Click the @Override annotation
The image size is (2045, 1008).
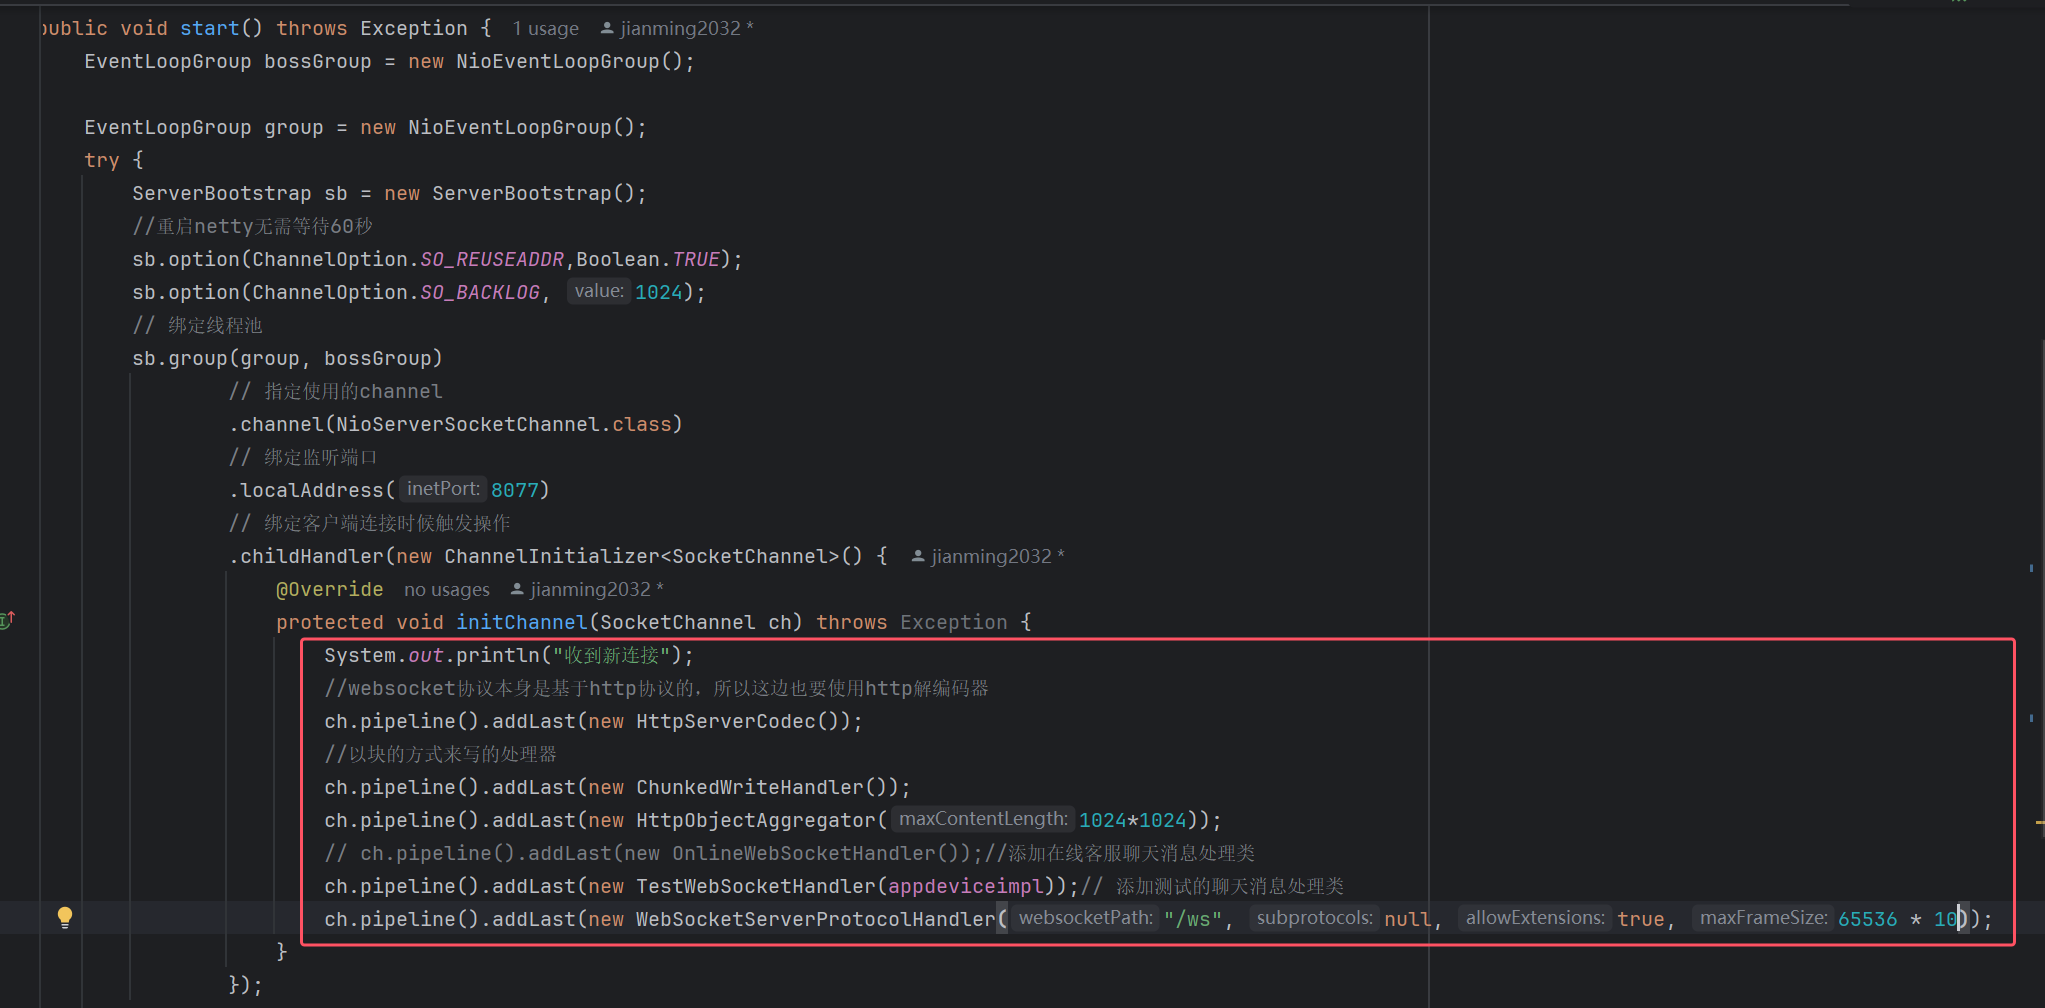(330, 590)
